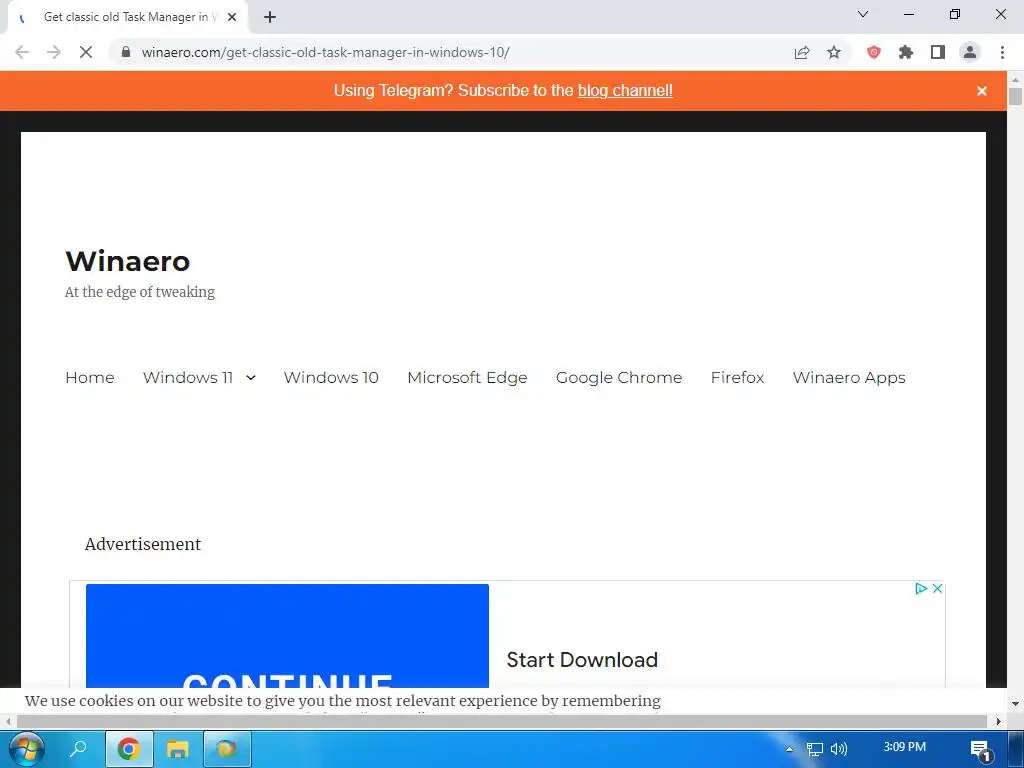Open a new tab with the plus button
The height and width of the screenshot is (768, 1024).
coord(270,17)
